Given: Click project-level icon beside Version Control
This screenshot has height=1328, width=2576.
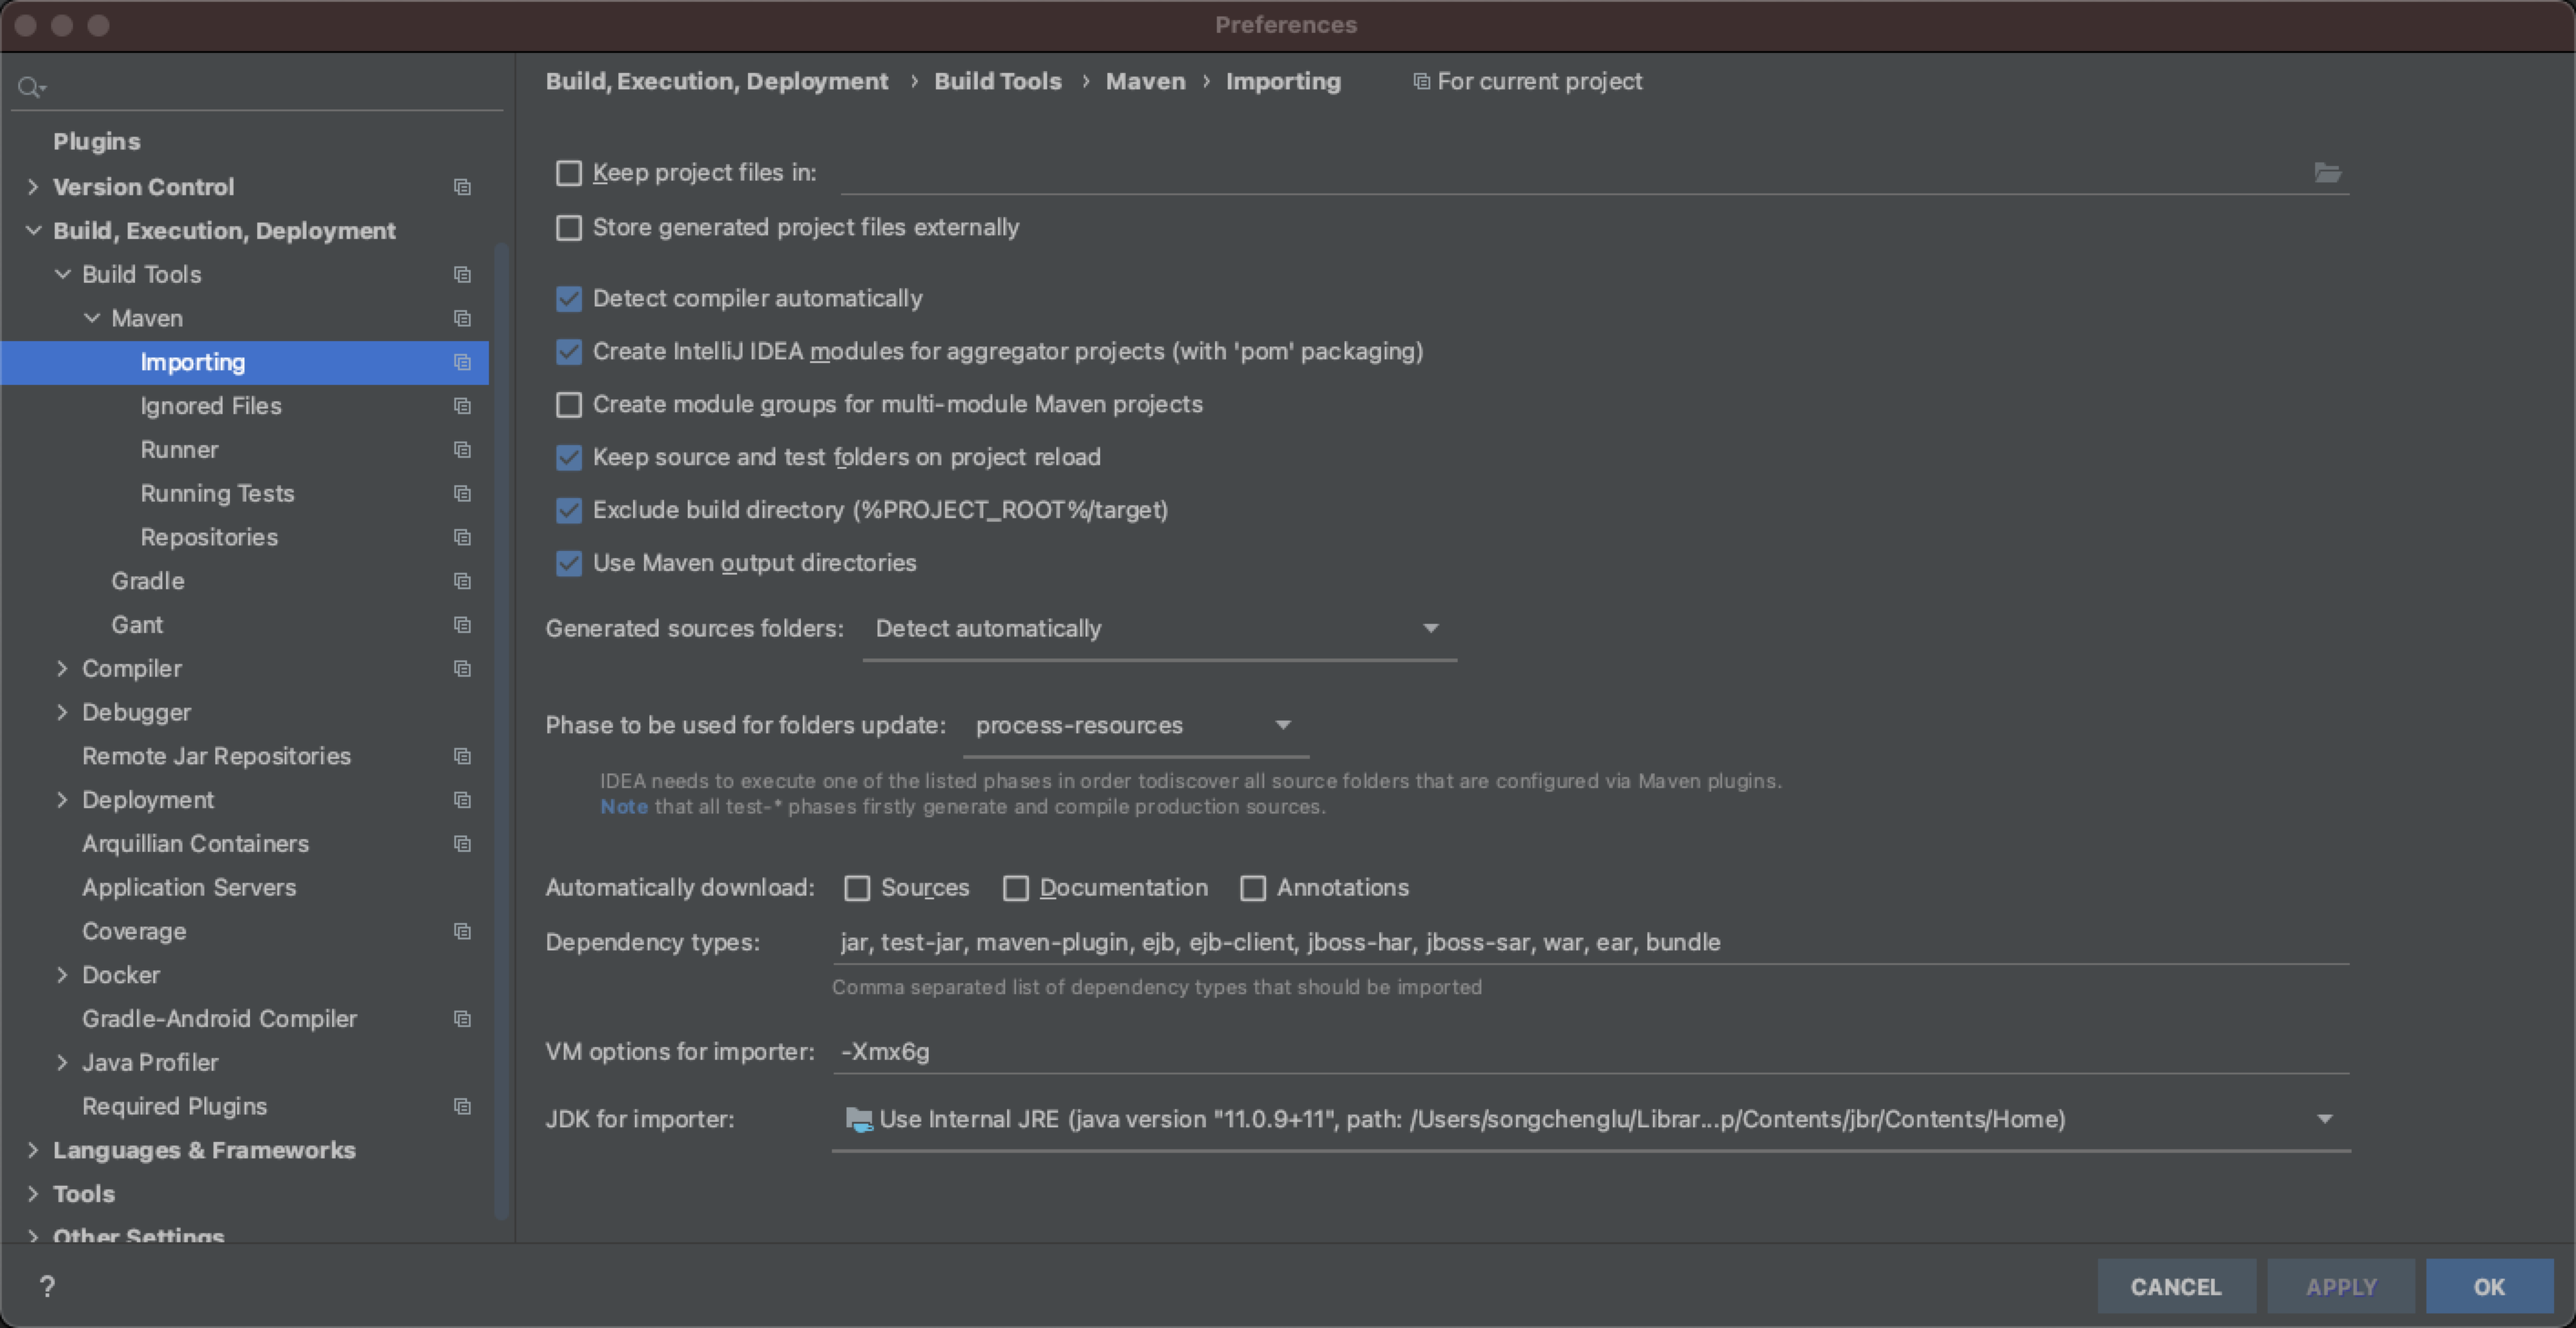Looking at the screenshot, I should (462, 187).
